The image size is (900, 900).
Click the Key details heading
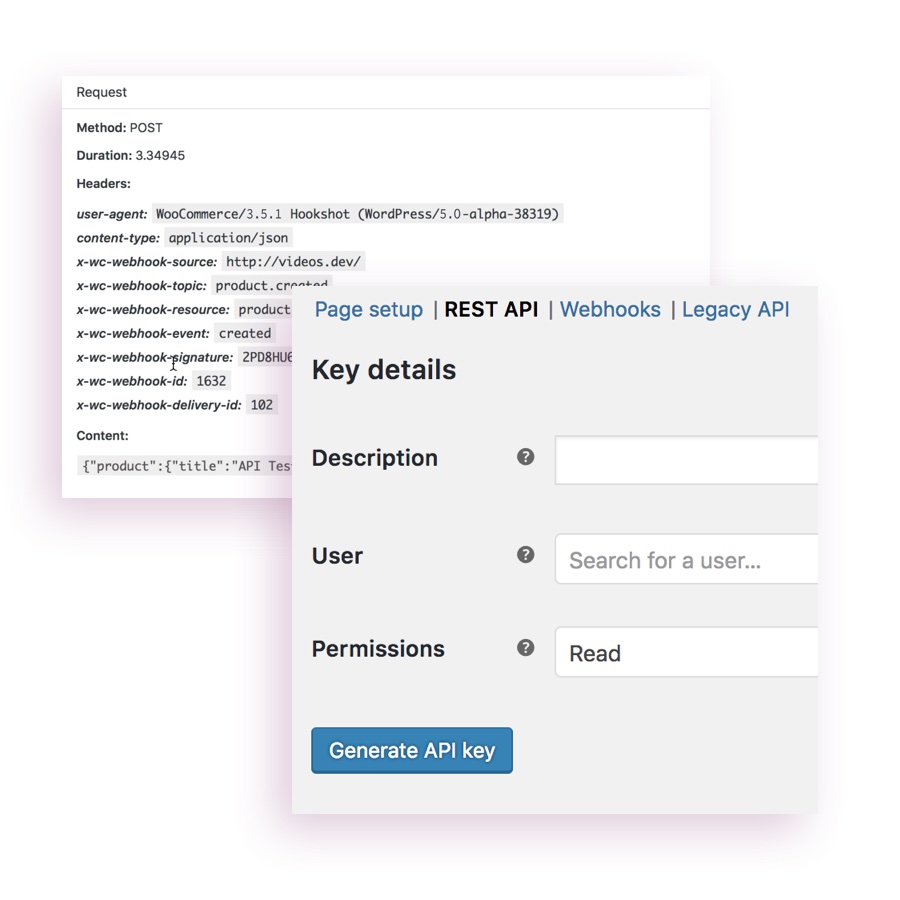(x=384, y=370)
